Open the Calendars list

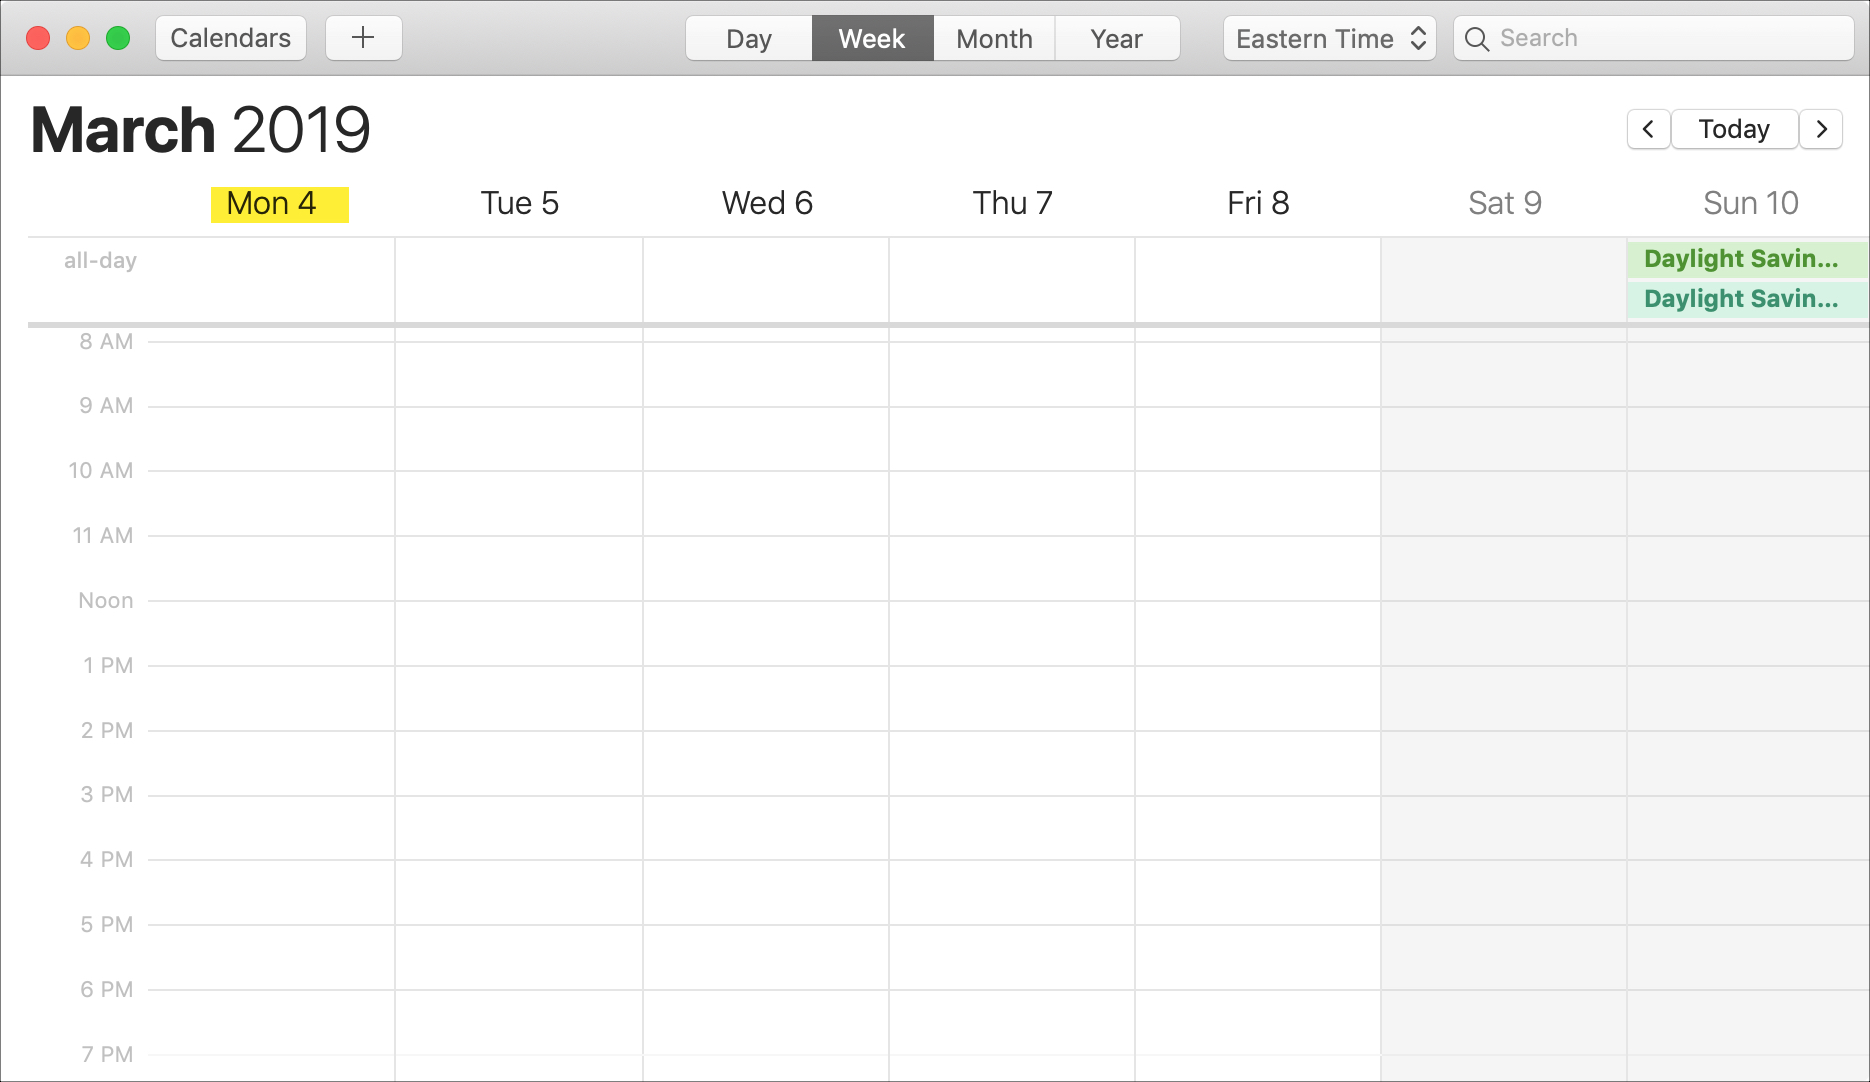[x=231, y=38]
